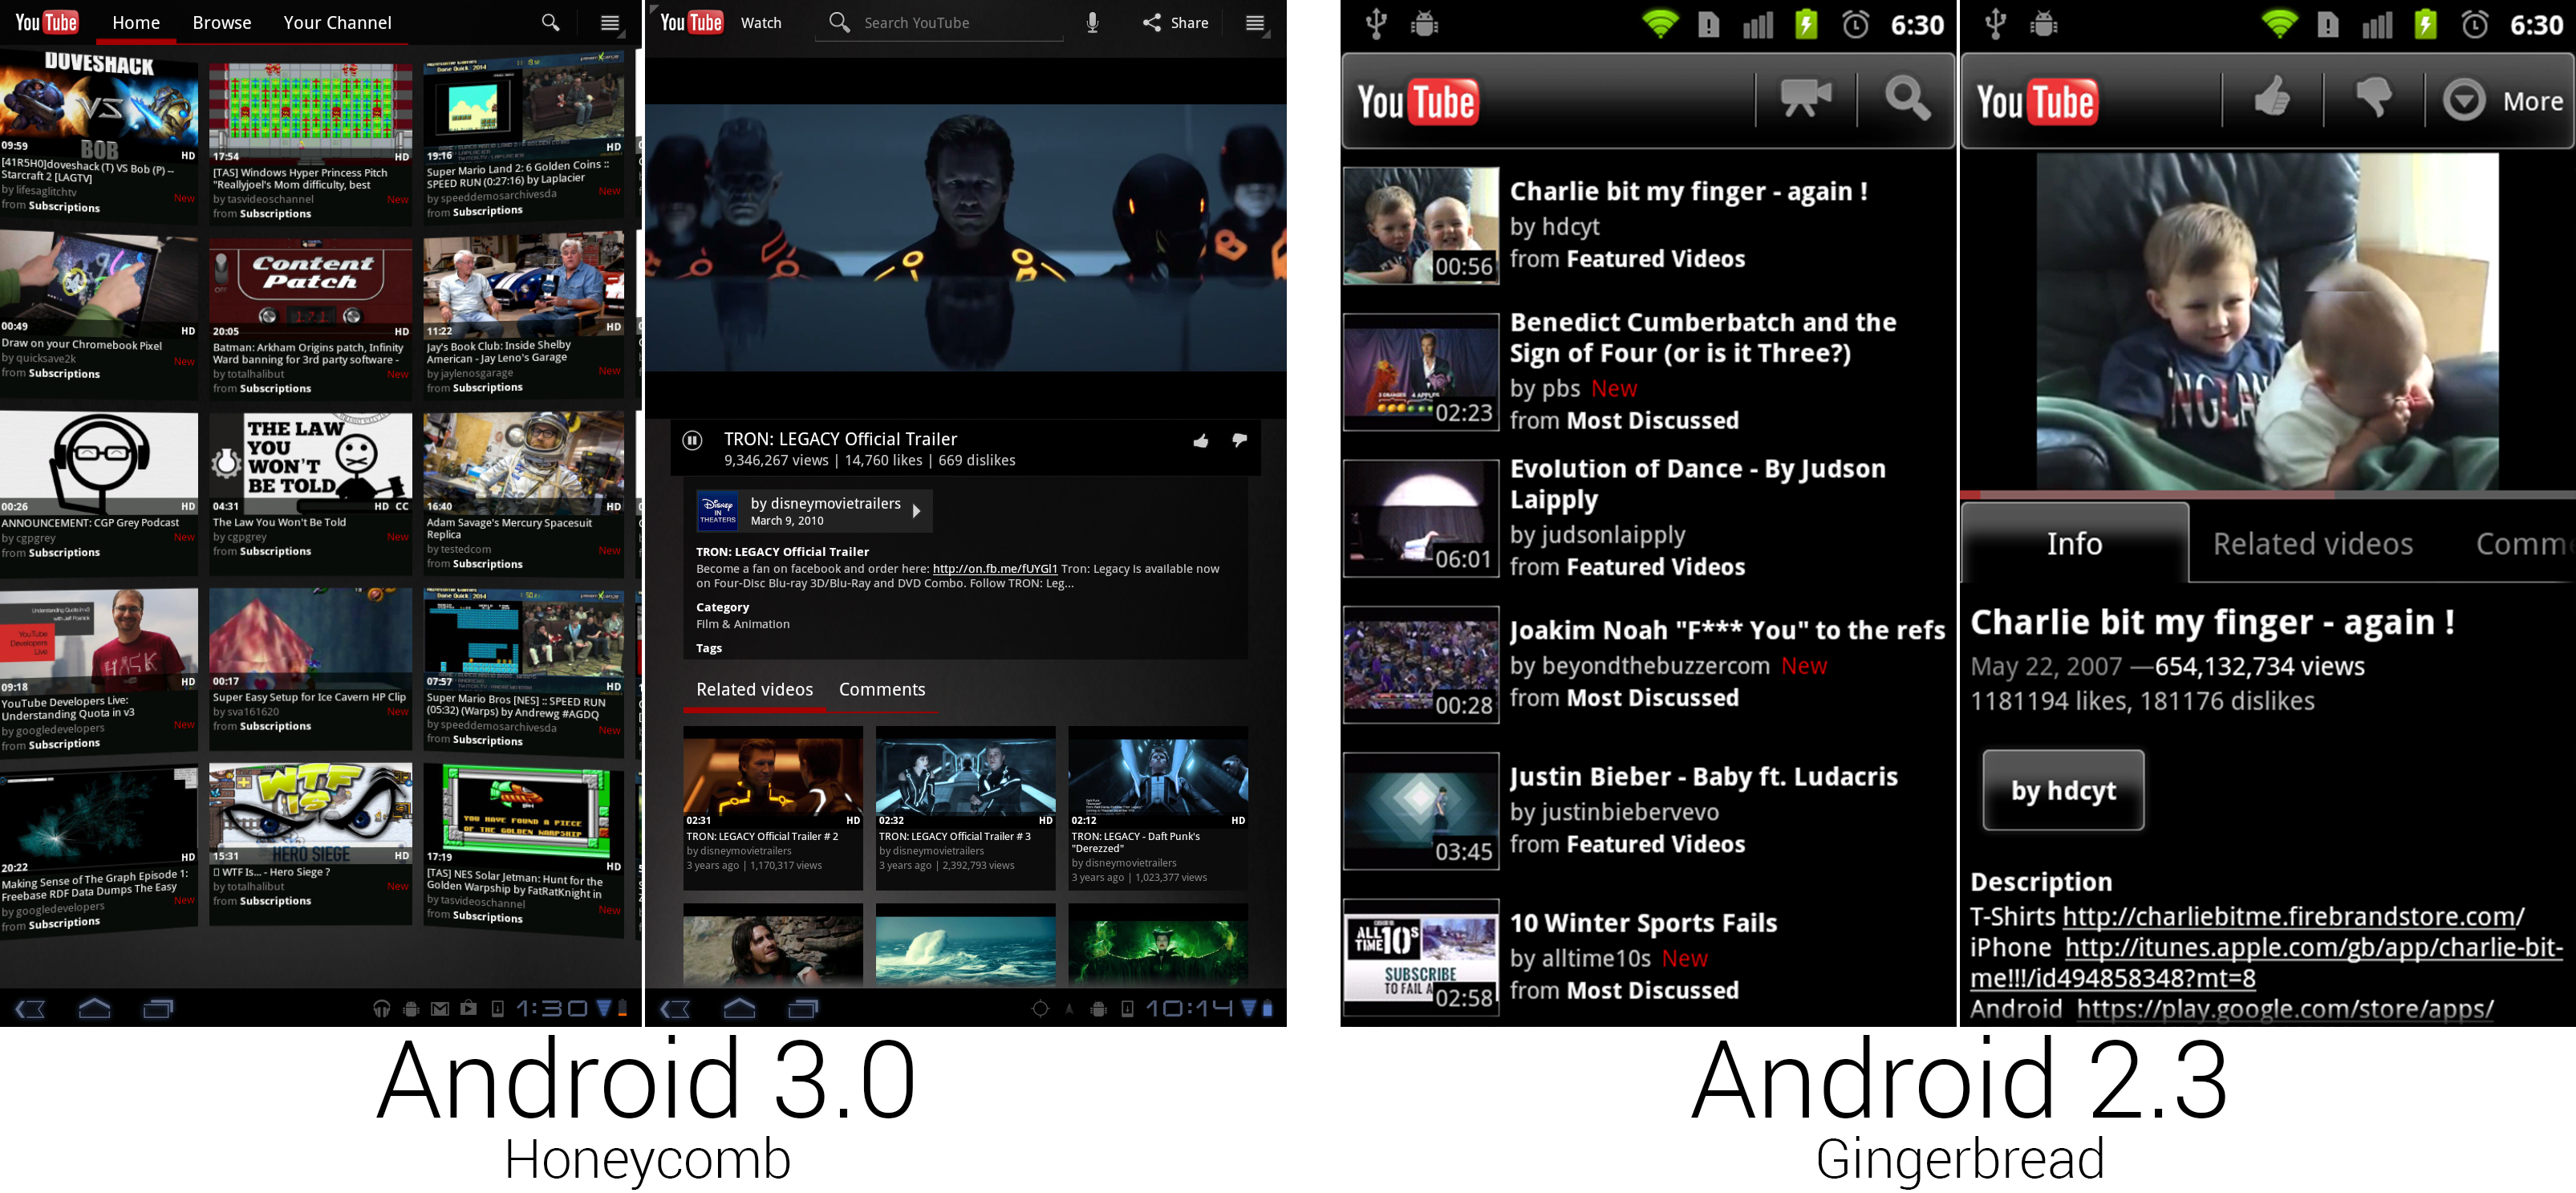
Task: Click the Browse menu item on Honeycomb
Action: coord(218,22)
